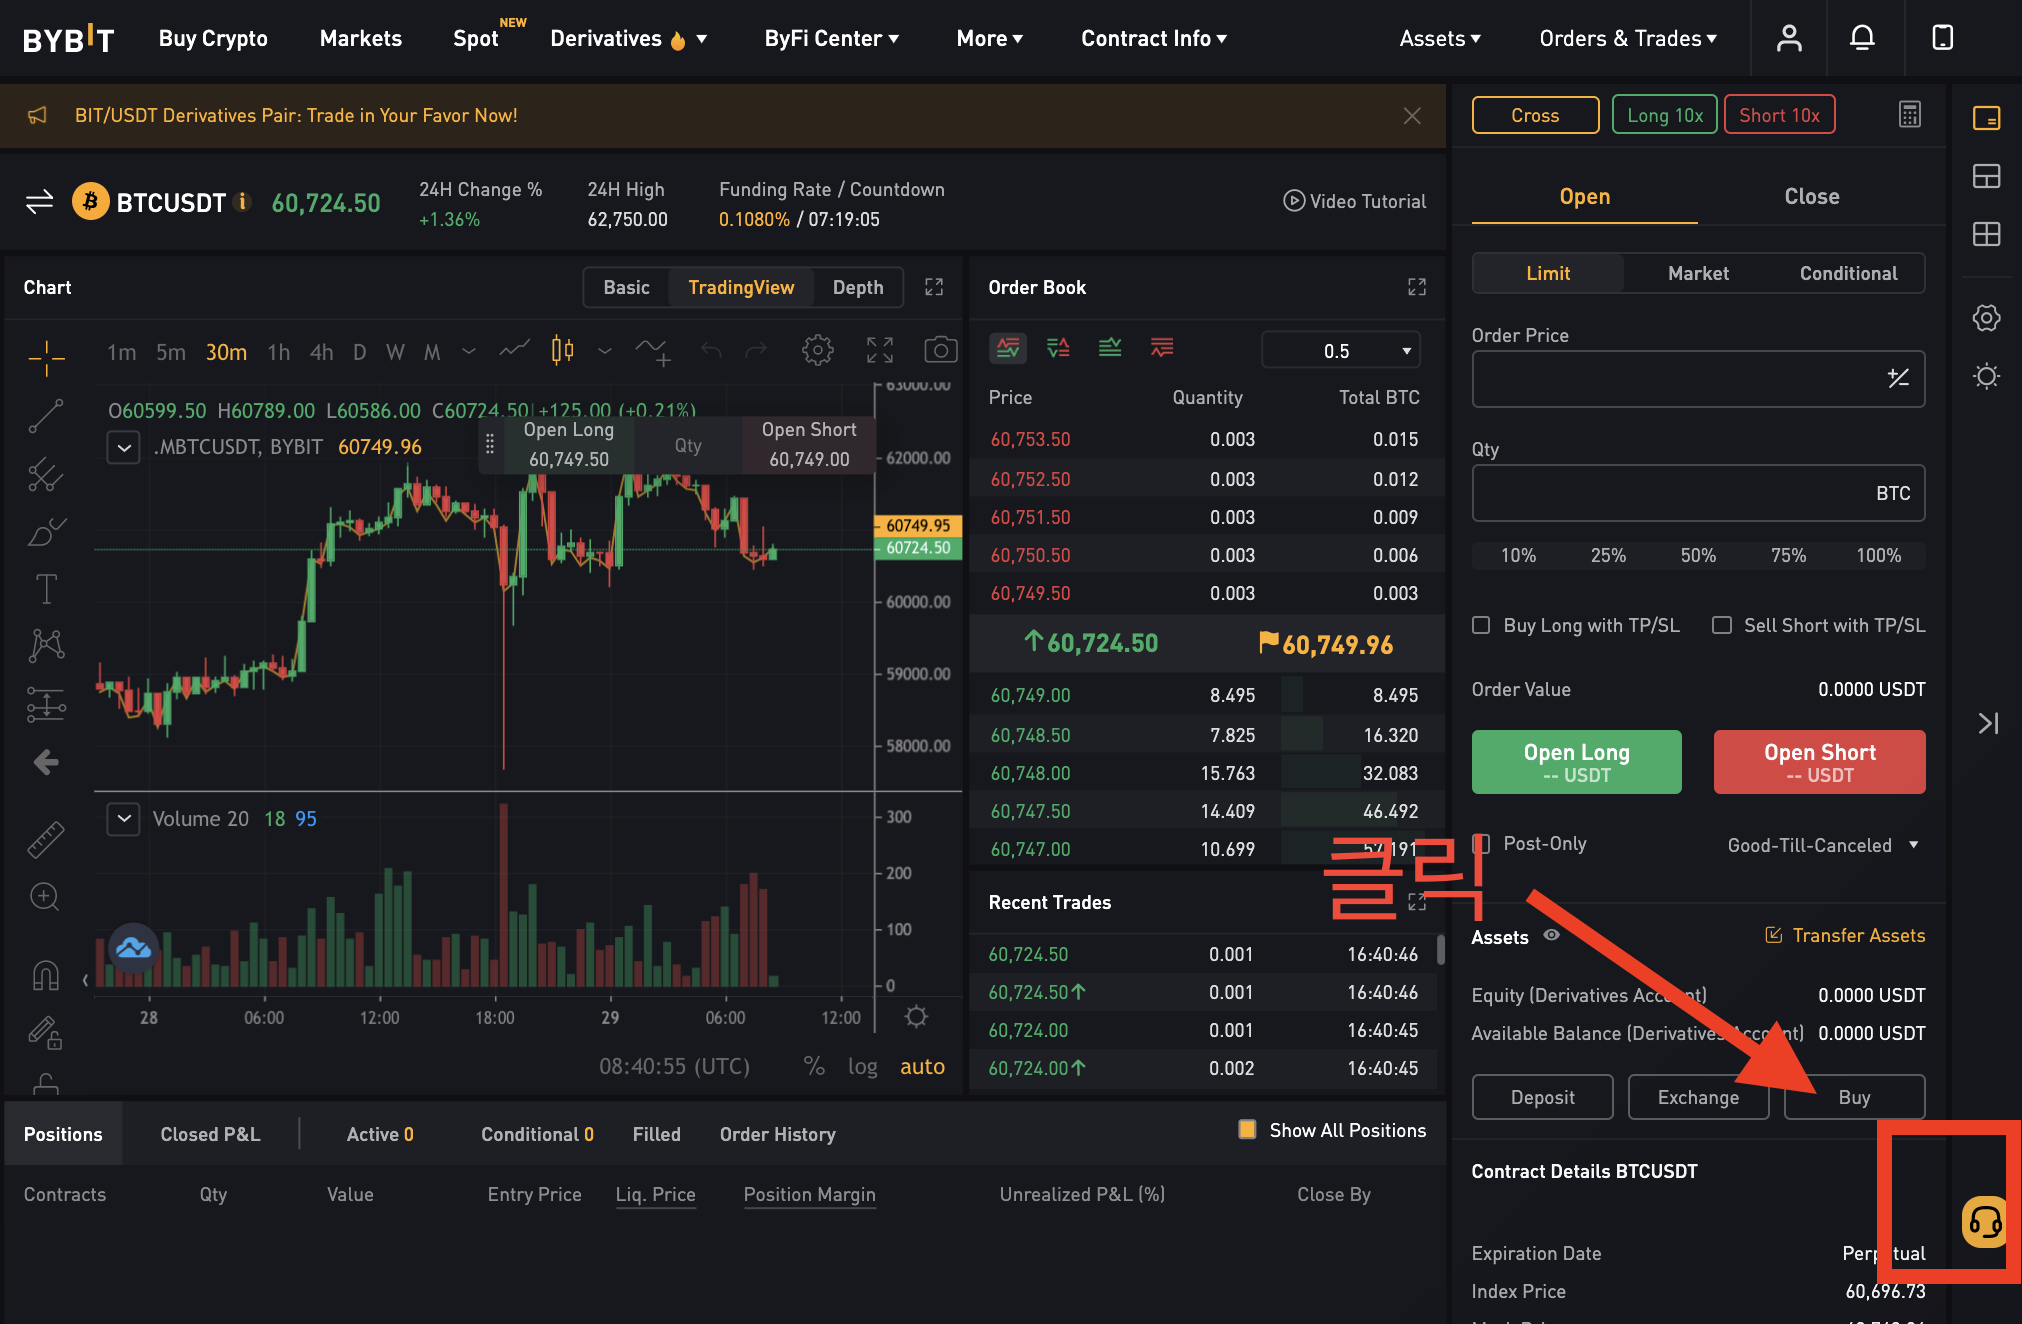
Task: Select the Conditional order type tab
Action: (1848, 273)
